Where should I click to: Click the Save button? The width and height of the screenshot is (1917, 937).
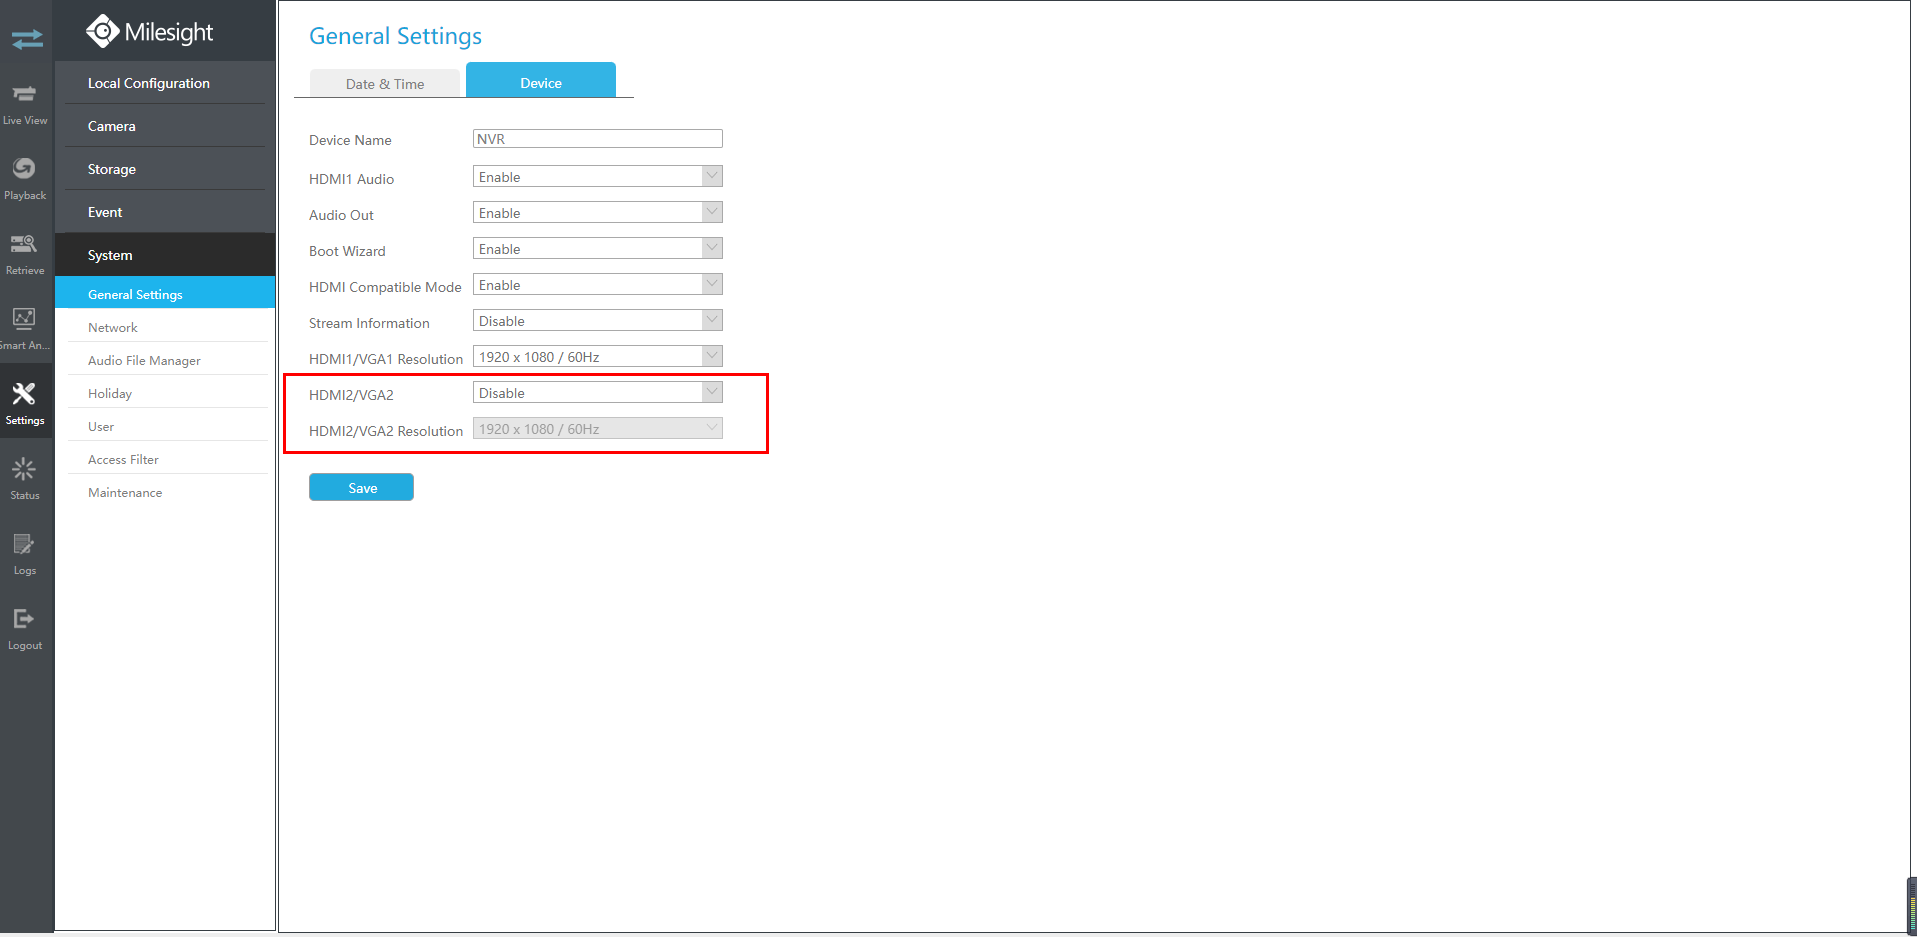(361, 487)
